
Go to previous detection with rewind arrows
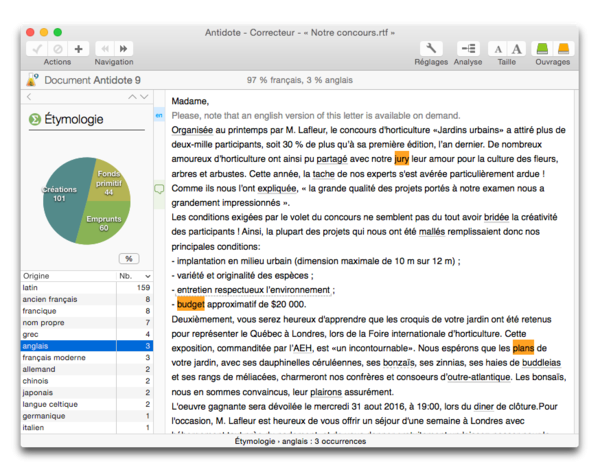pyautogui.click(x=104, y=49)
